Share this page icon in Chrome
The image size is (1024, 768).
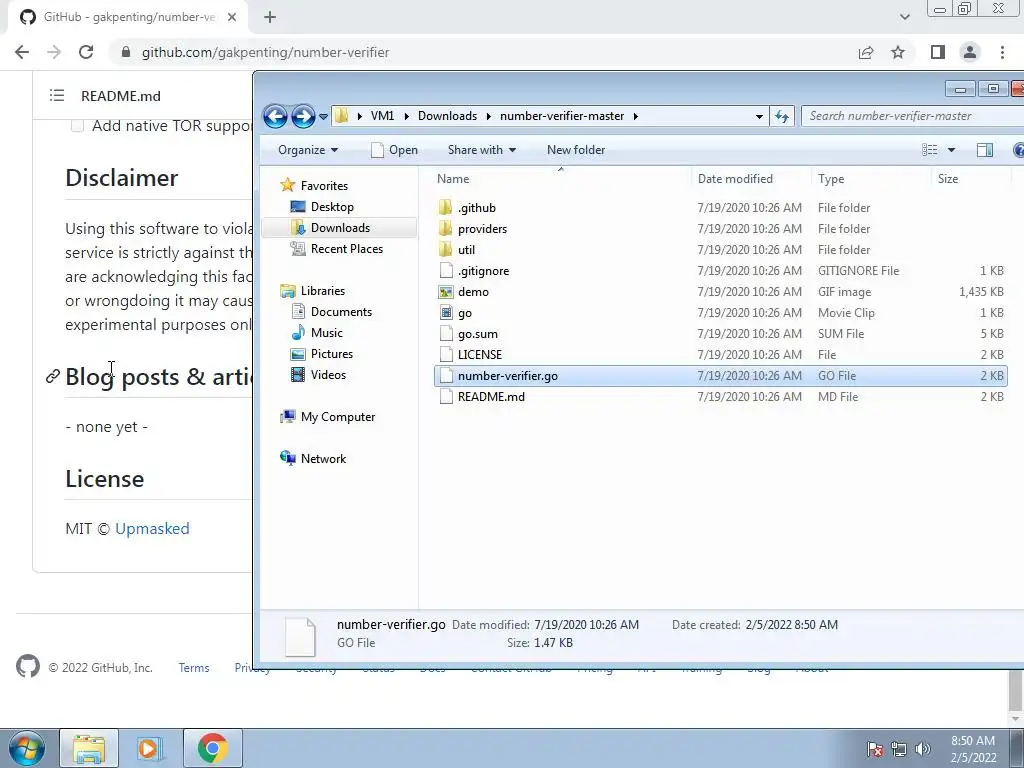tap(866, 52)
